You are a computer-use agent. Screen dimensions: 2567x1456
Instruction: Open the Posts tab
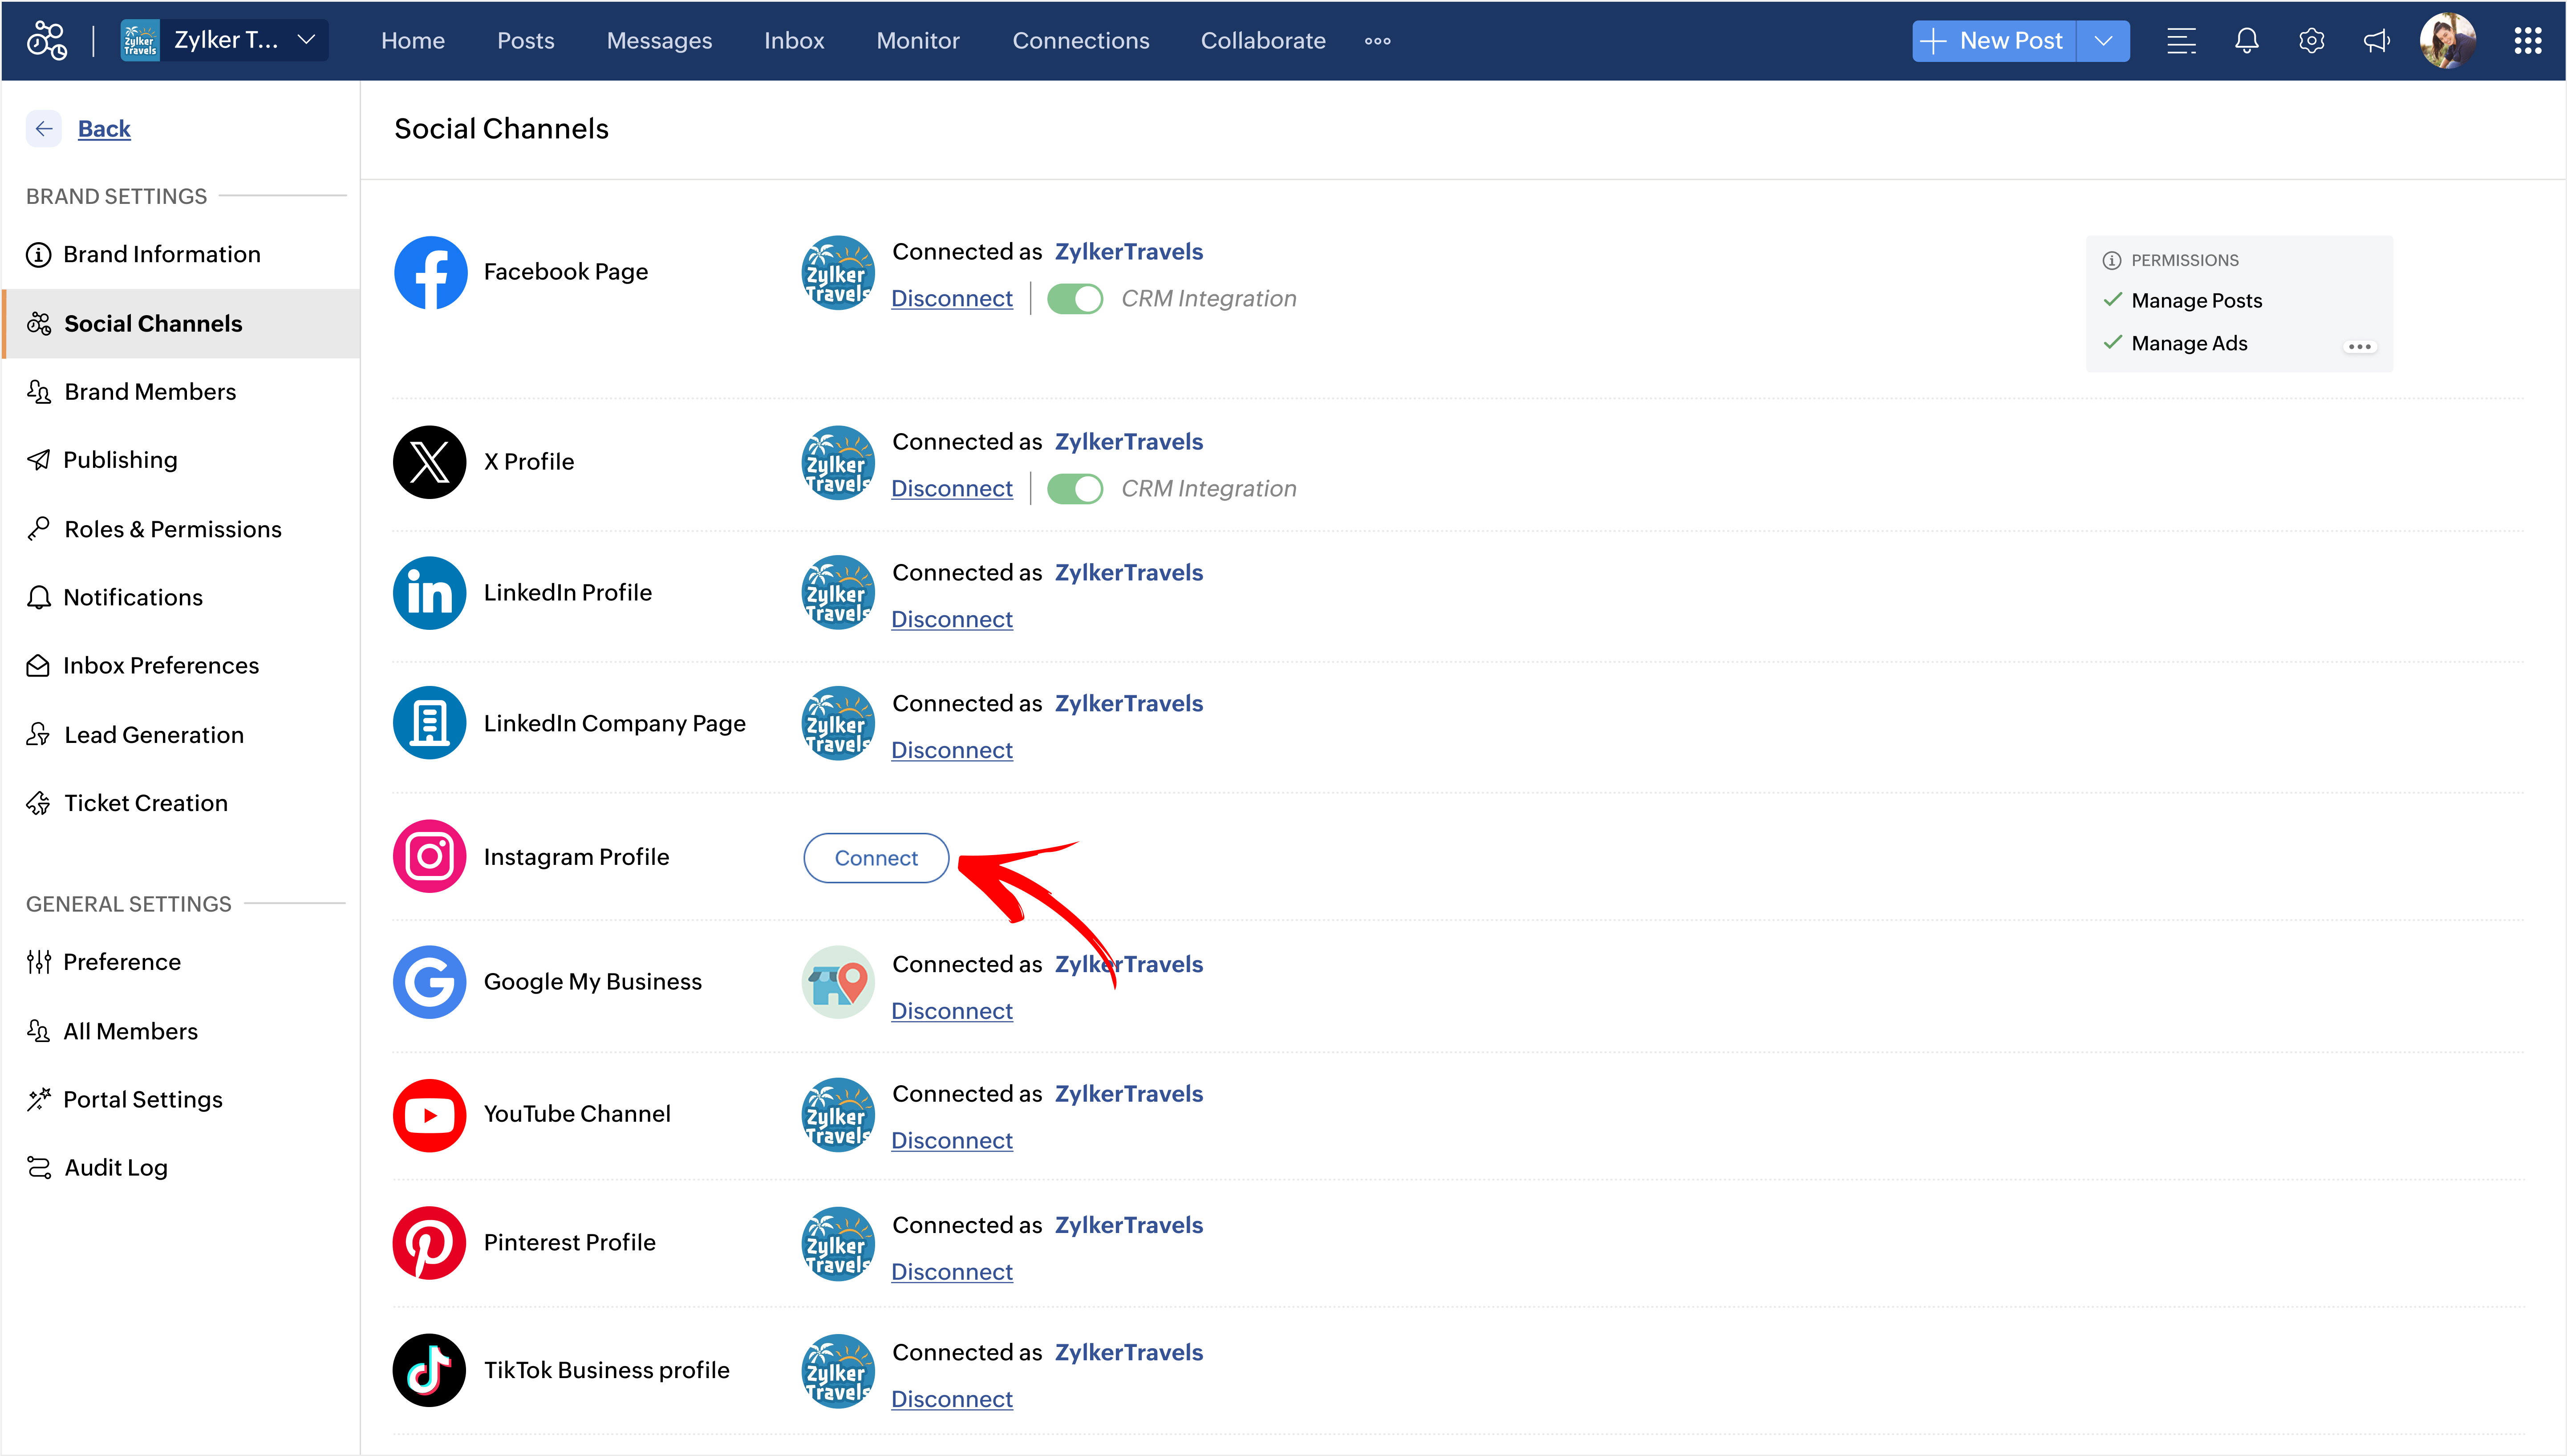pos(526,41)
